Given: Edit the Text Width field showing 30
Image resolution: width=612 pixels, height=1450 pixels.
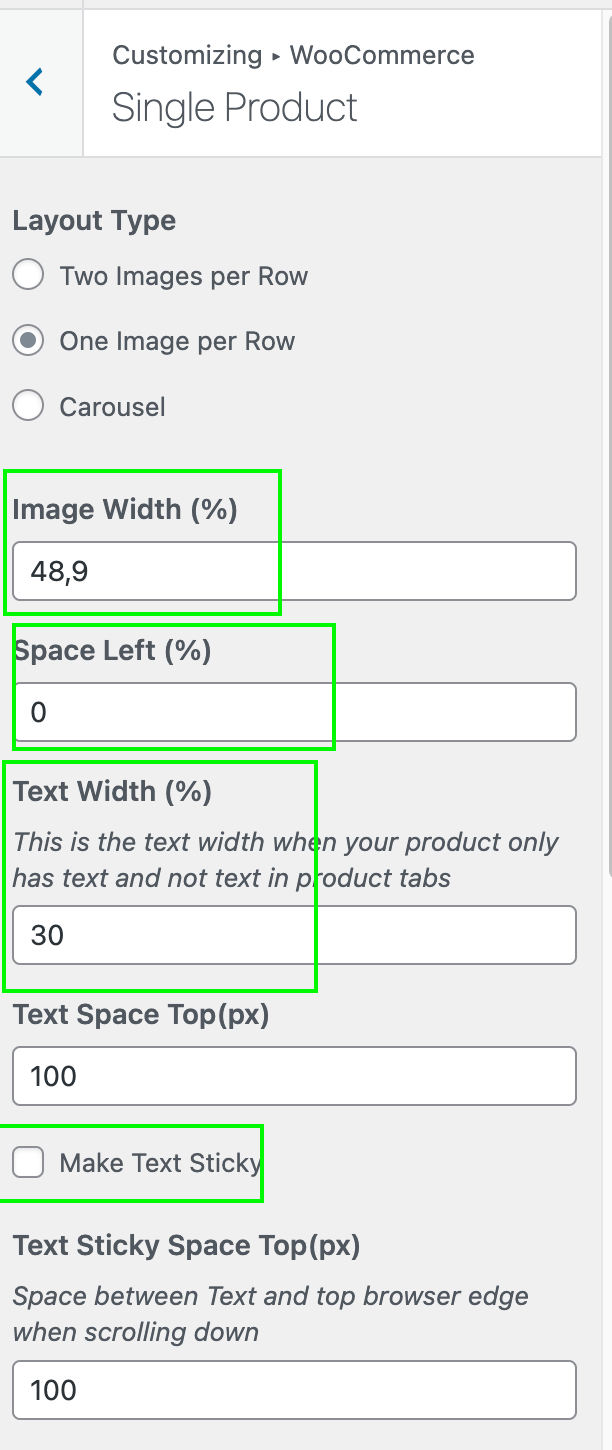Looking at the screenshot, I should (x=294, y=935).
